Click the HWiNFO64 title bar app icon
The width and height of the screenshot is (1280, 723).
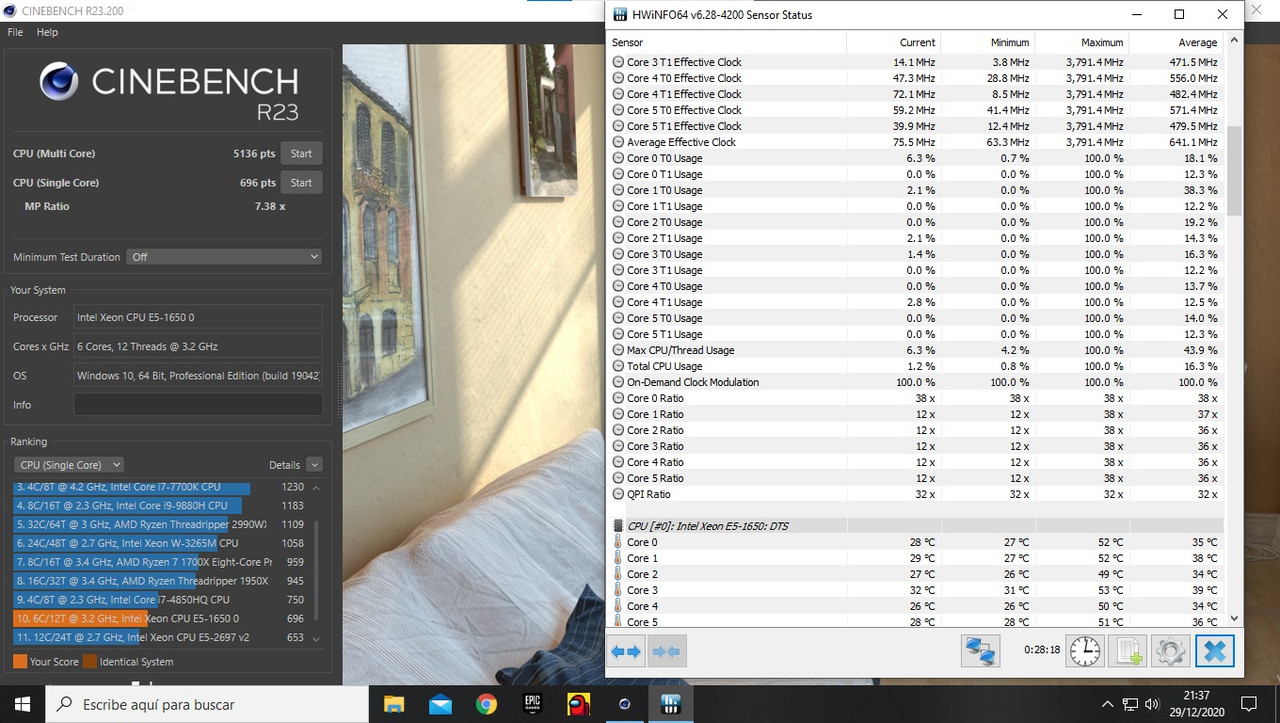point(620,15)
